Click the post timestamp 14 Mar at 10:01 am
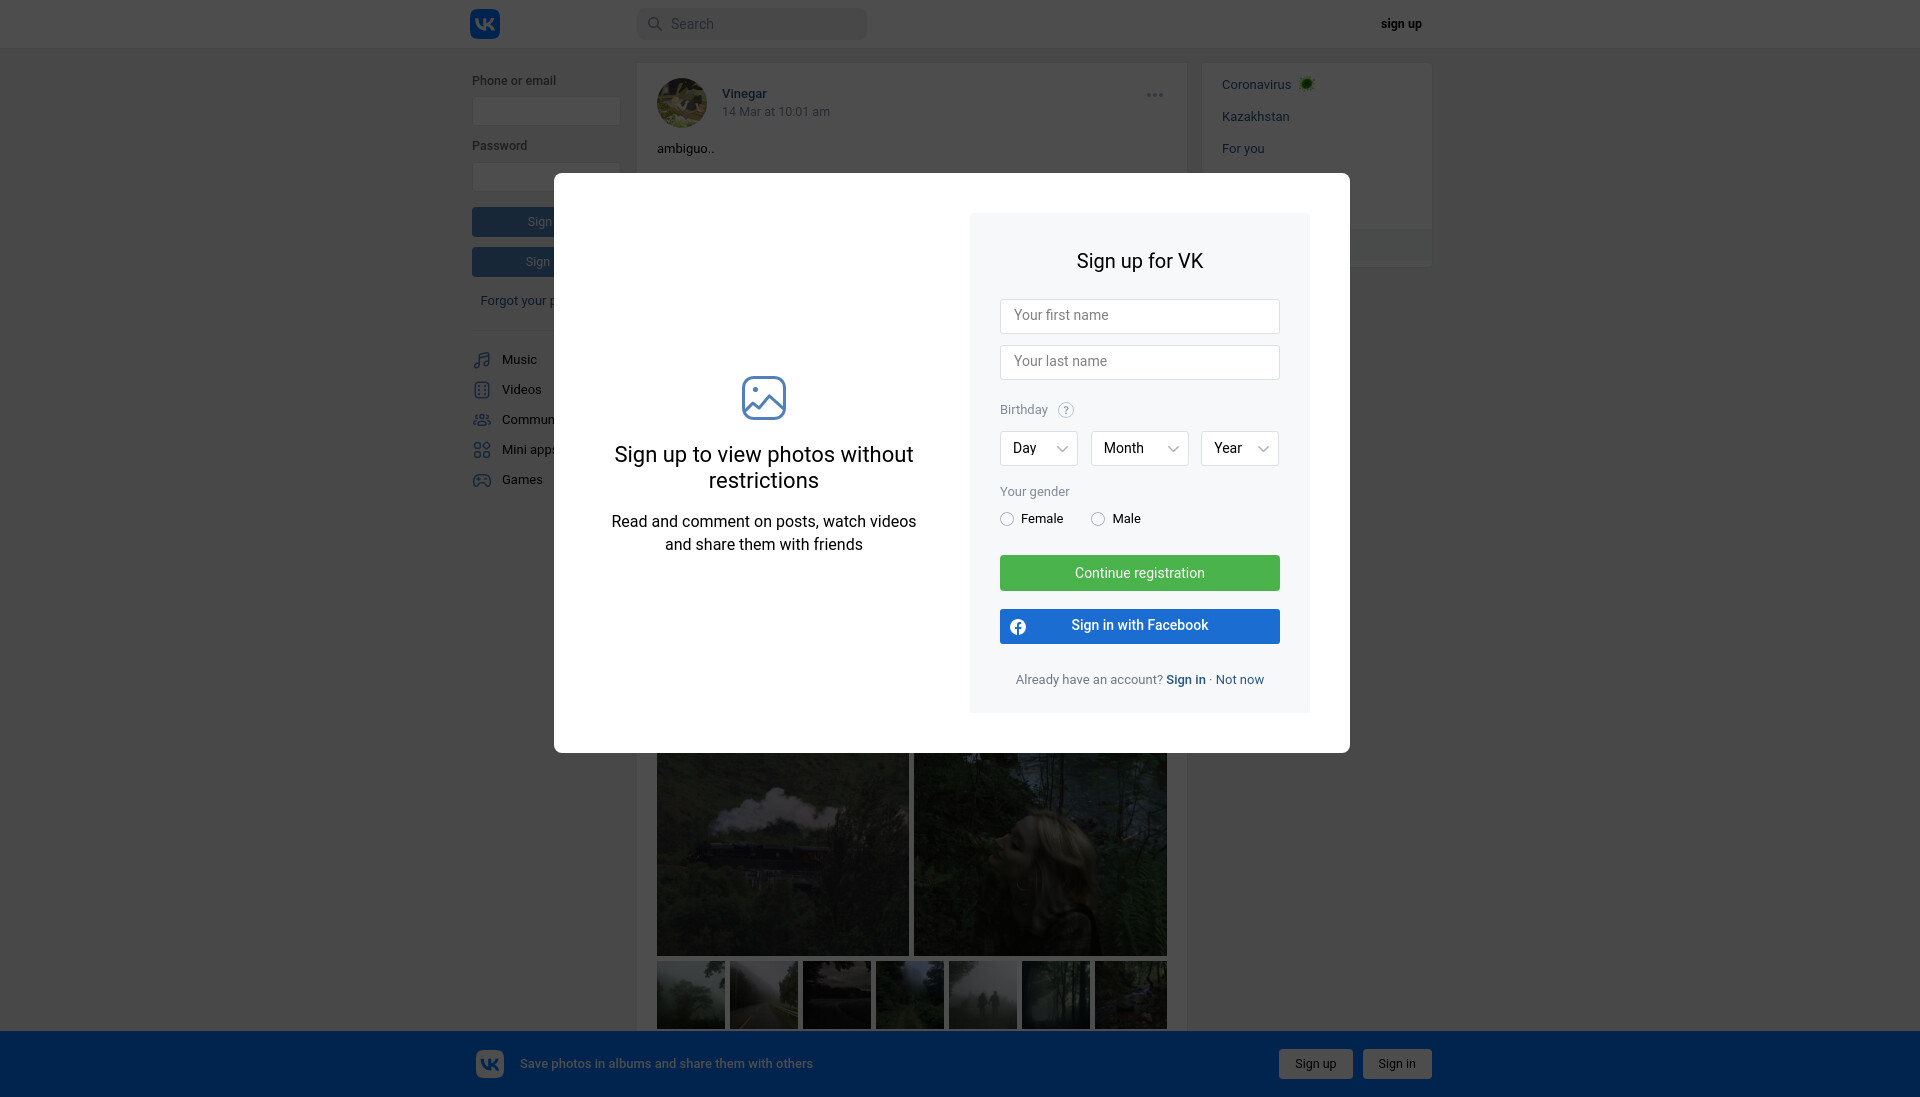1920x1097 pixels. (x=776, y=112)
